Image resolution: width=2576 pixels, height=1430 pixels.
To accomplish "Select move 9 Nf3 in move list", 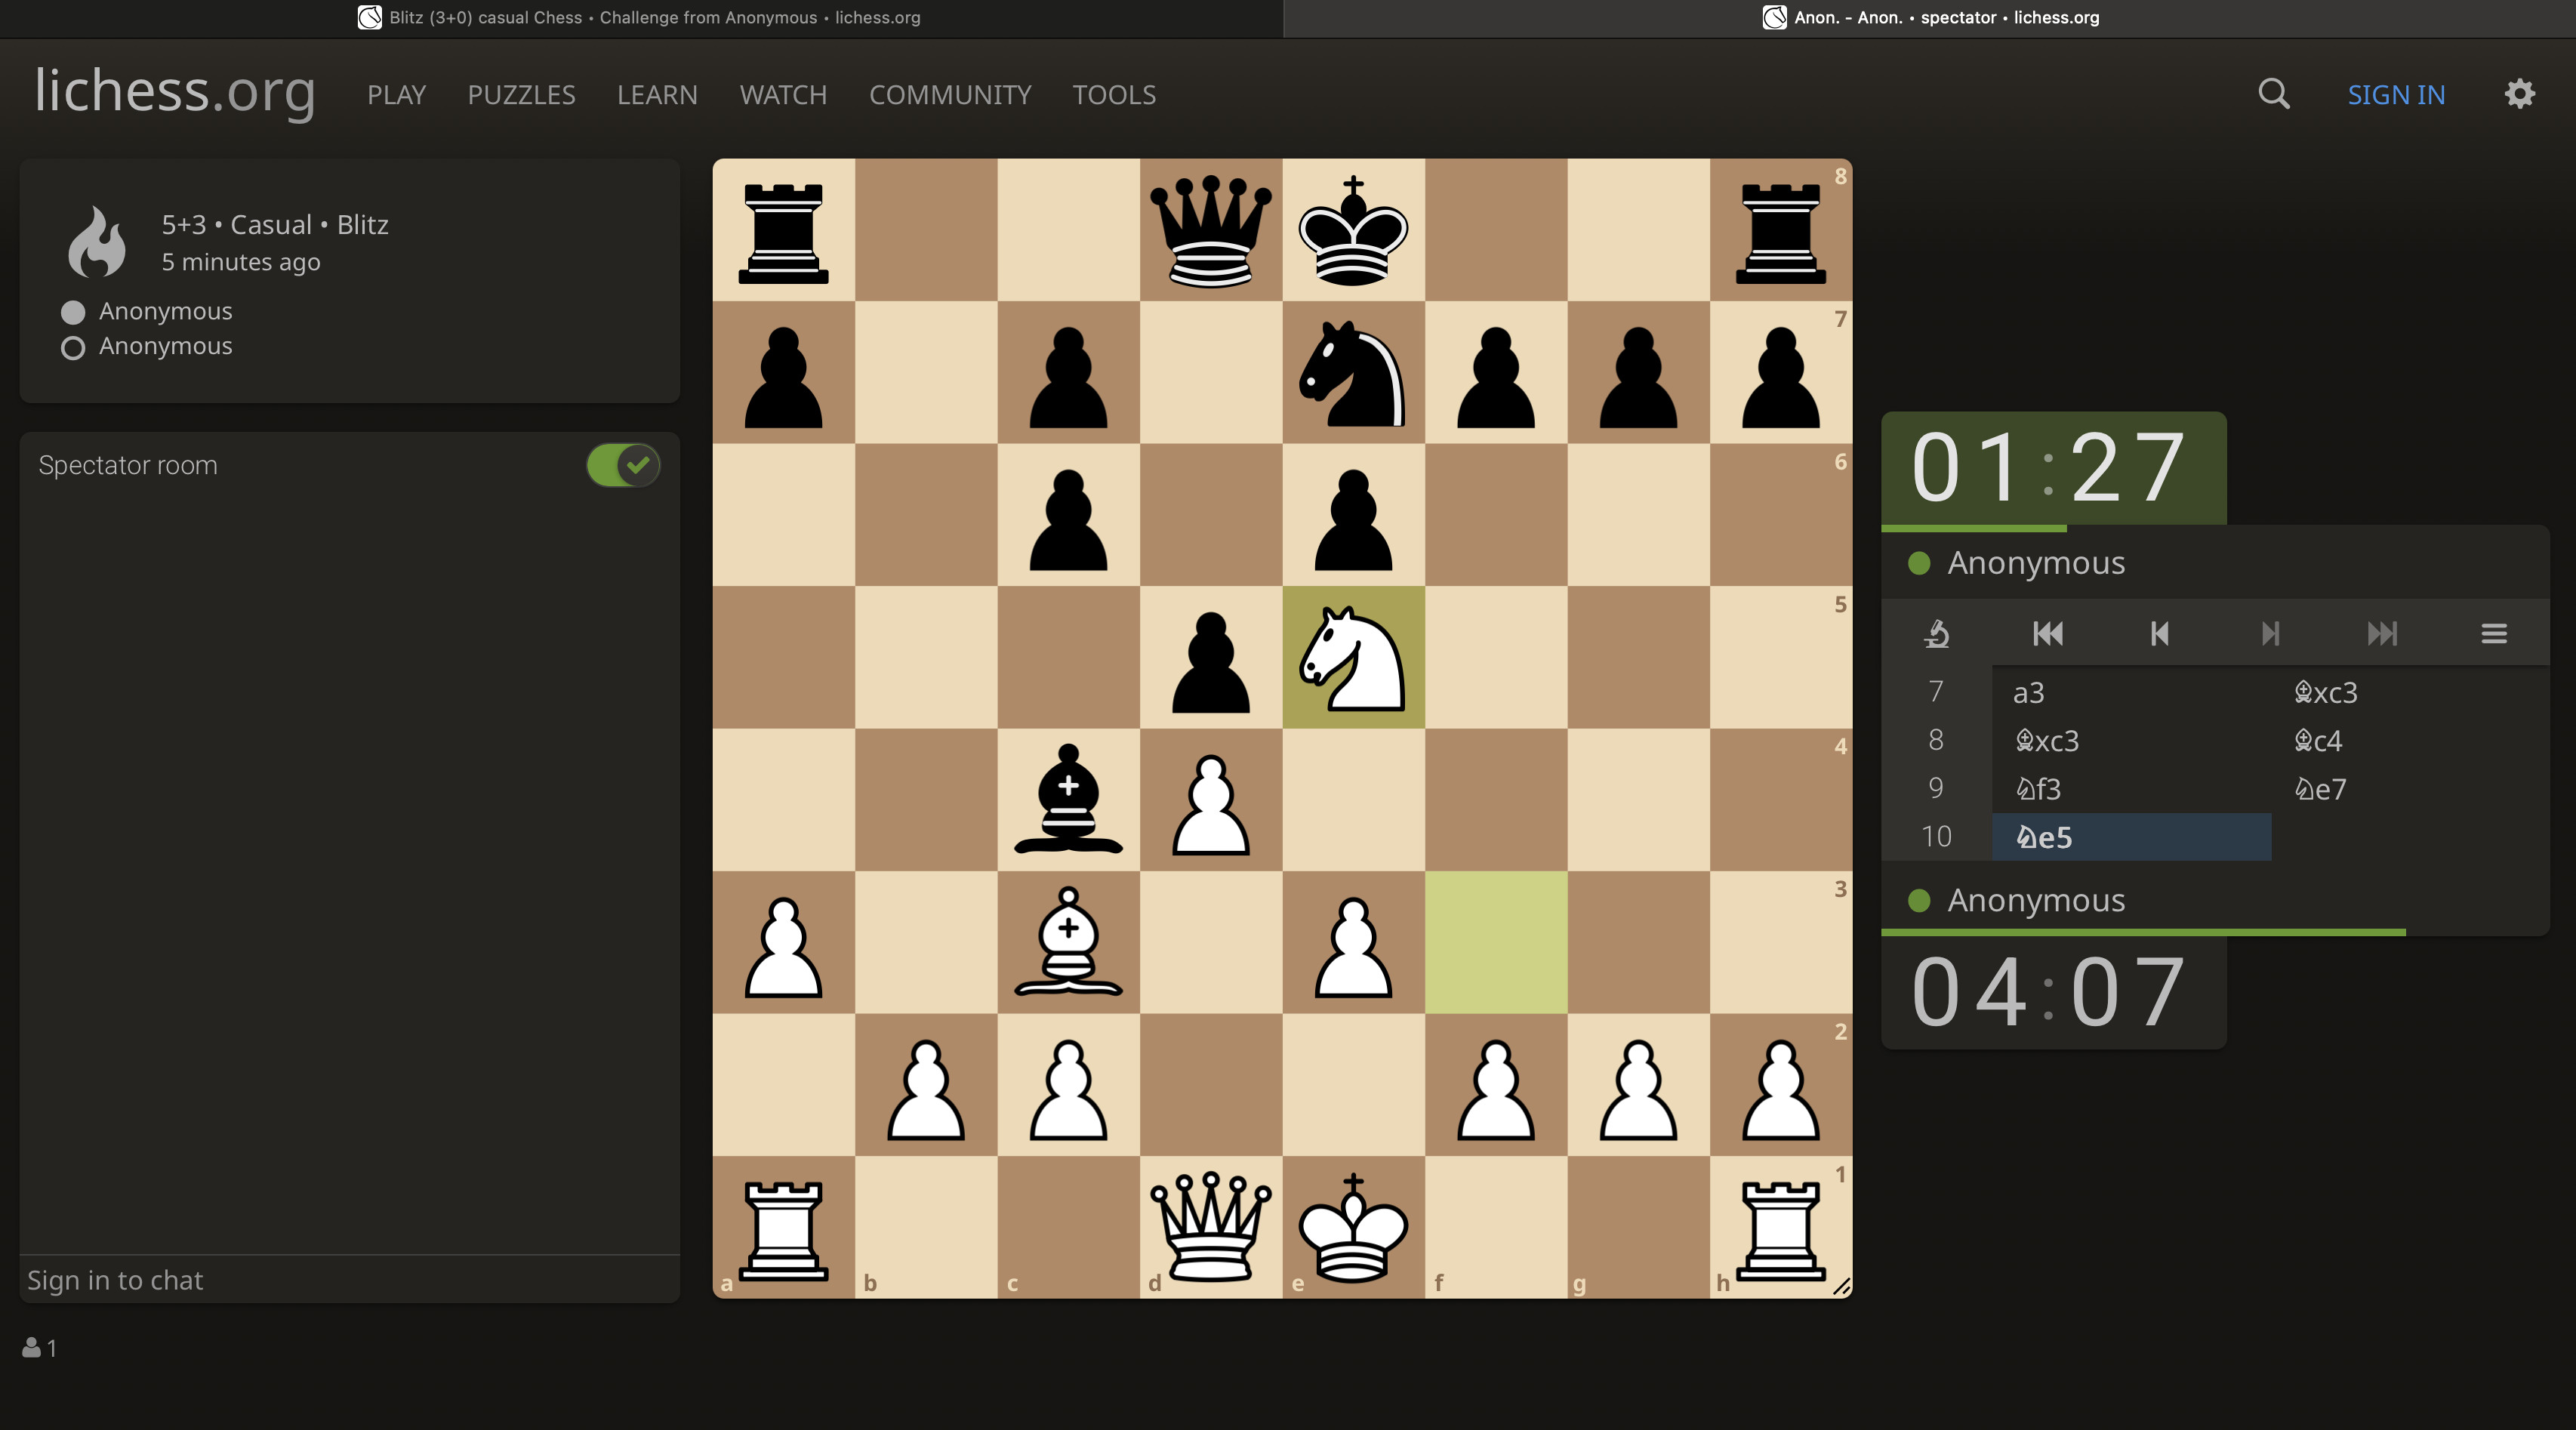I will (x=2132, y=788).
